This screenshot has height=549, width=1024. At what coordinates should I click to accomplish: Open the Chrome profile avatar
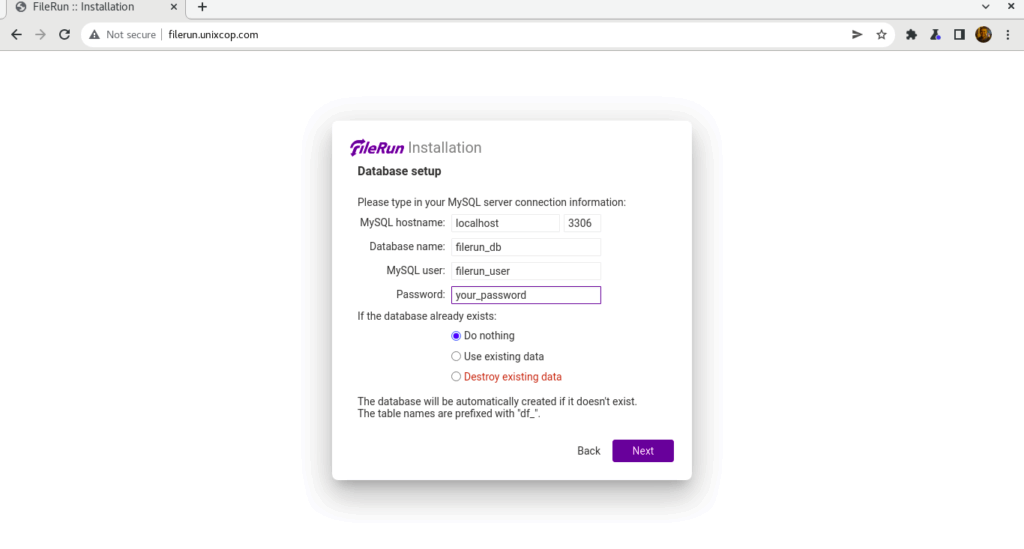[x=984, y=35]
